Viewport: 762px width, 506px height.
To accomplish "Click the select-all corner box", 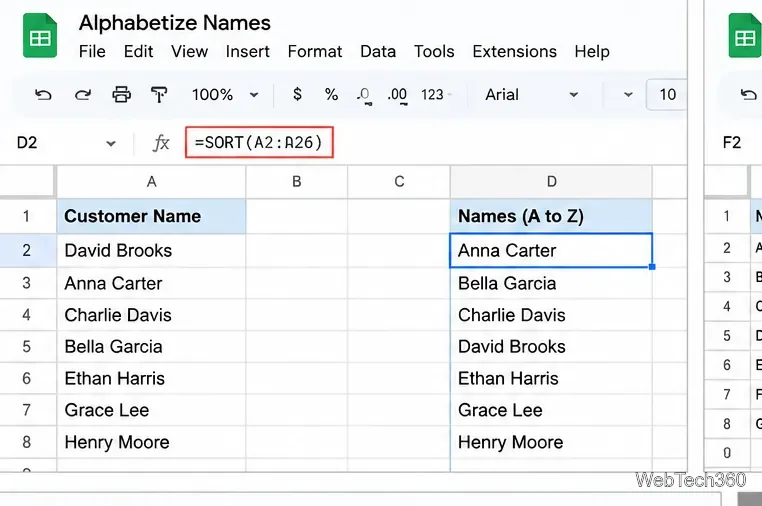I will [27, 181].
